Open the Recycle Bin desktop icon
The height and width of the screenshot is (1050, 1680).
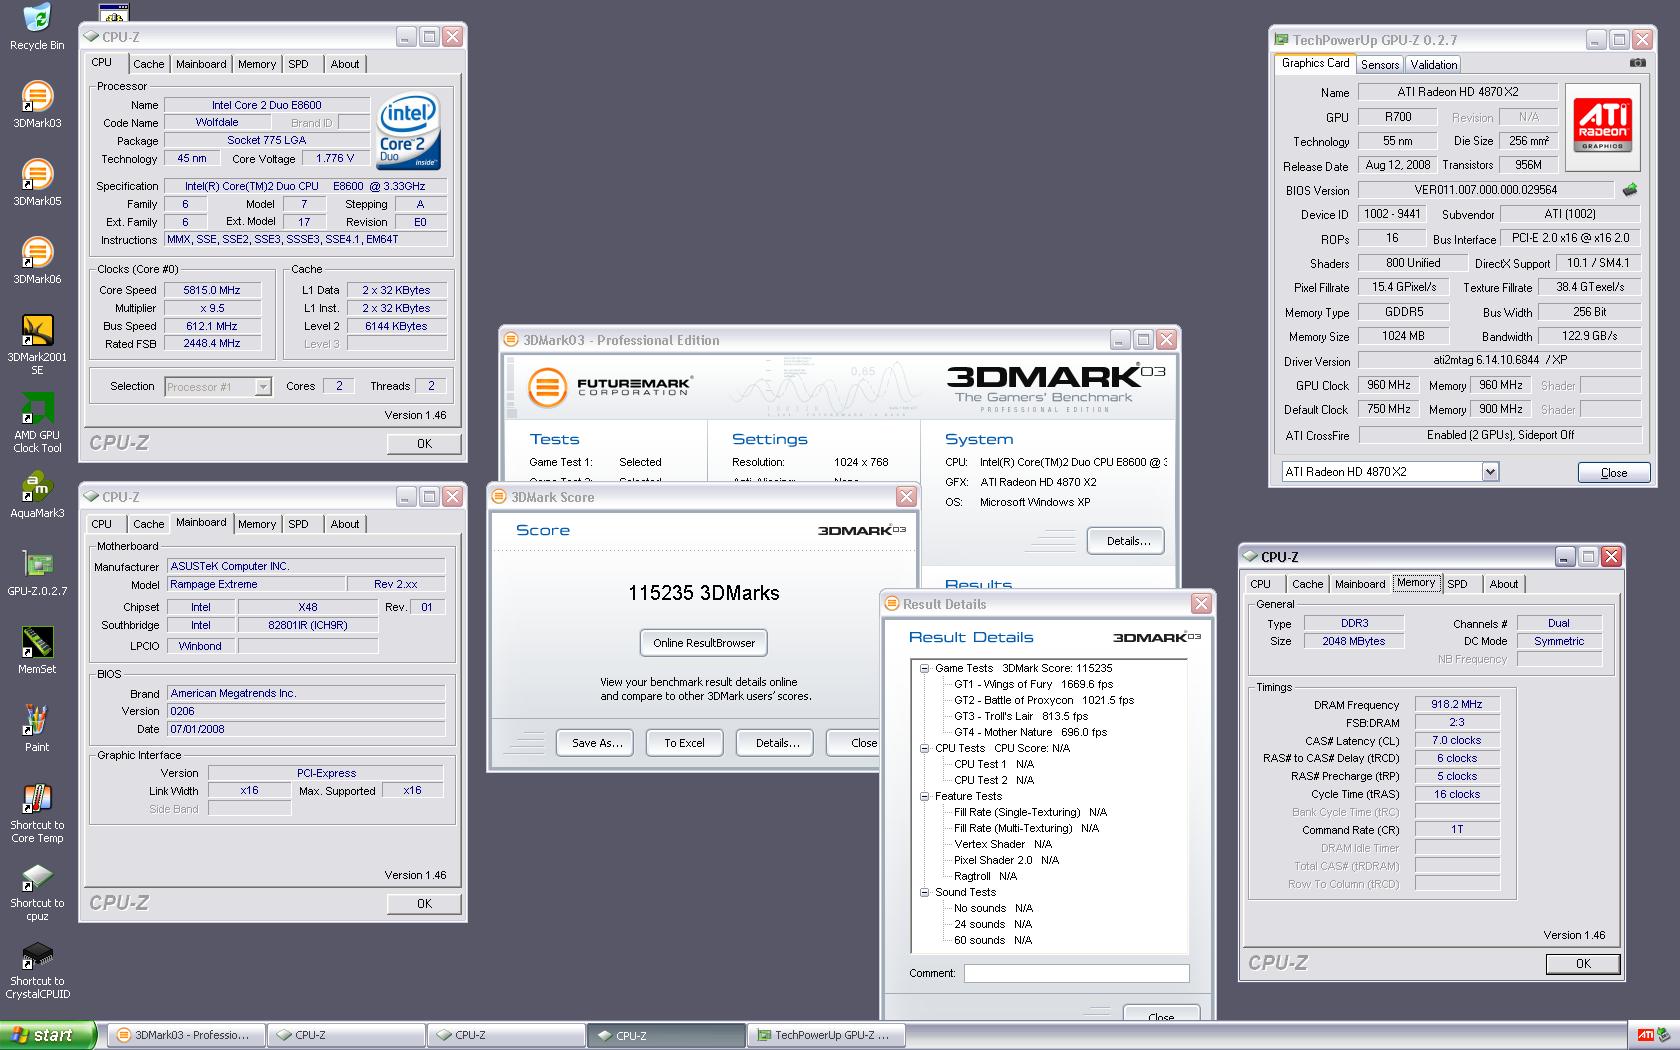[x=37, y=27]
